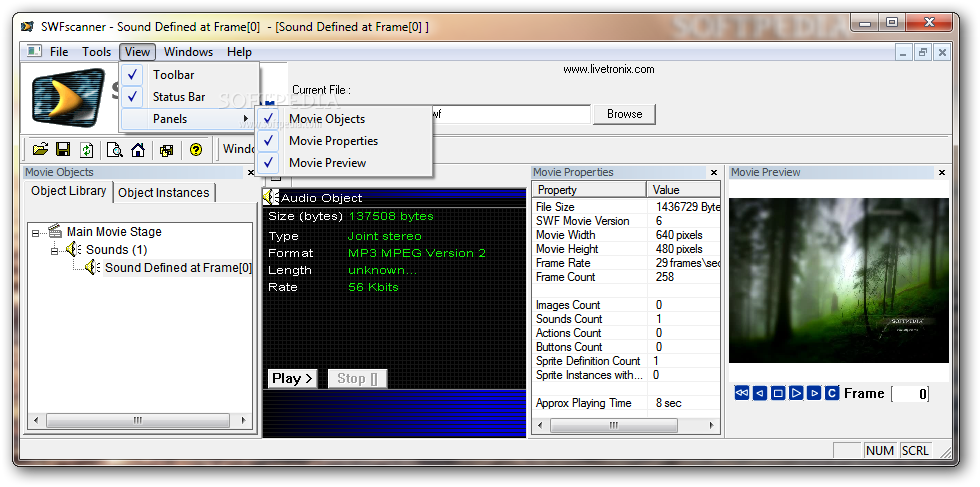Click Movie Objects horizontal scrollbar thumb
Image resolution: width=980 pixels, height=487 pixels.
tap(138, 421)
